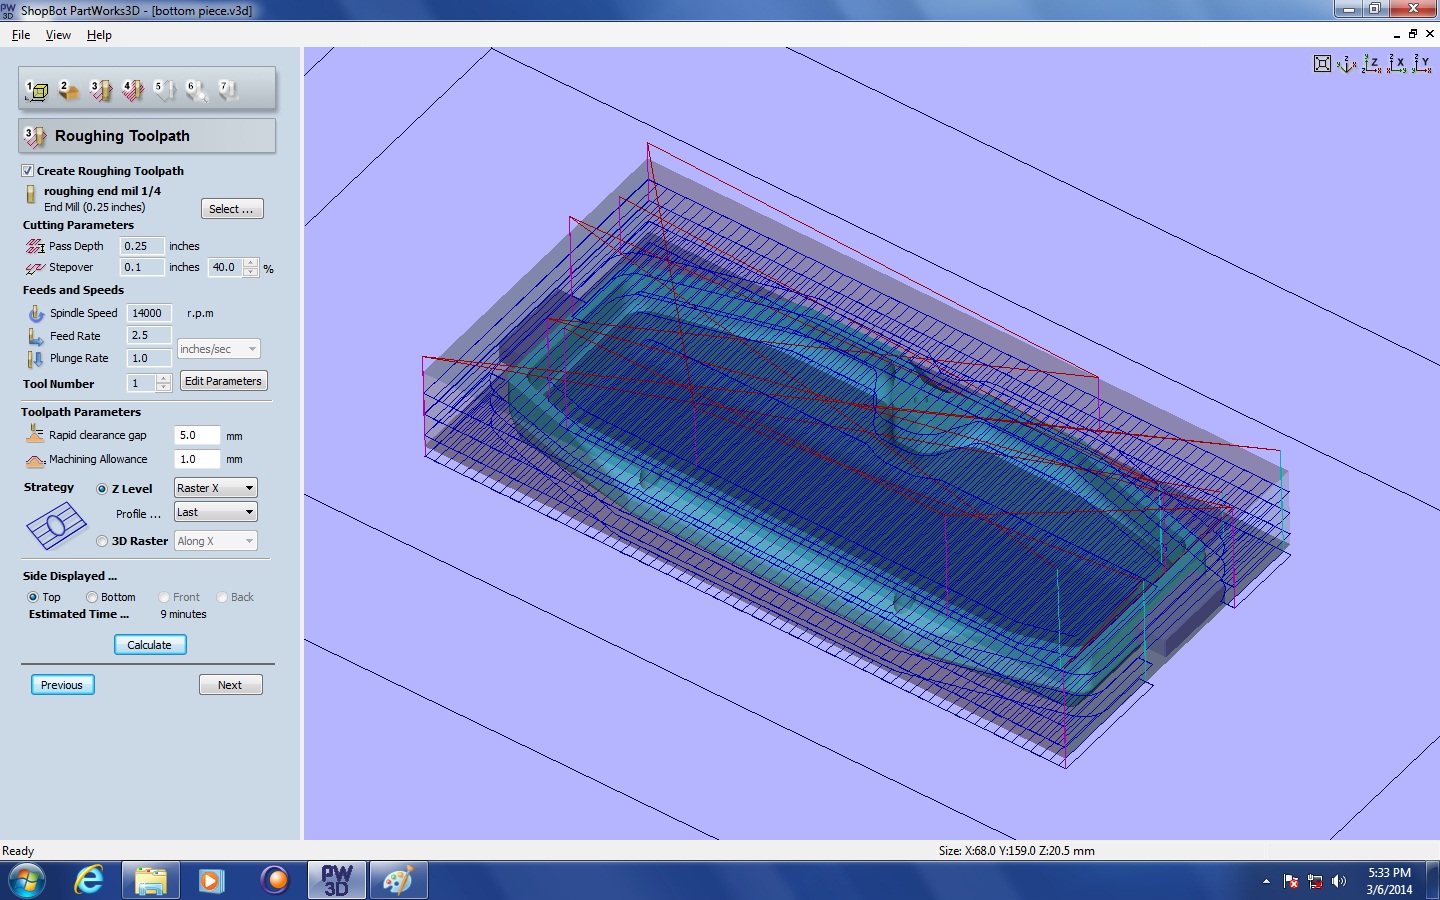Click the Feed Rate icon
This screenshot has height=900, width=1440.
[x=36, y=336]
